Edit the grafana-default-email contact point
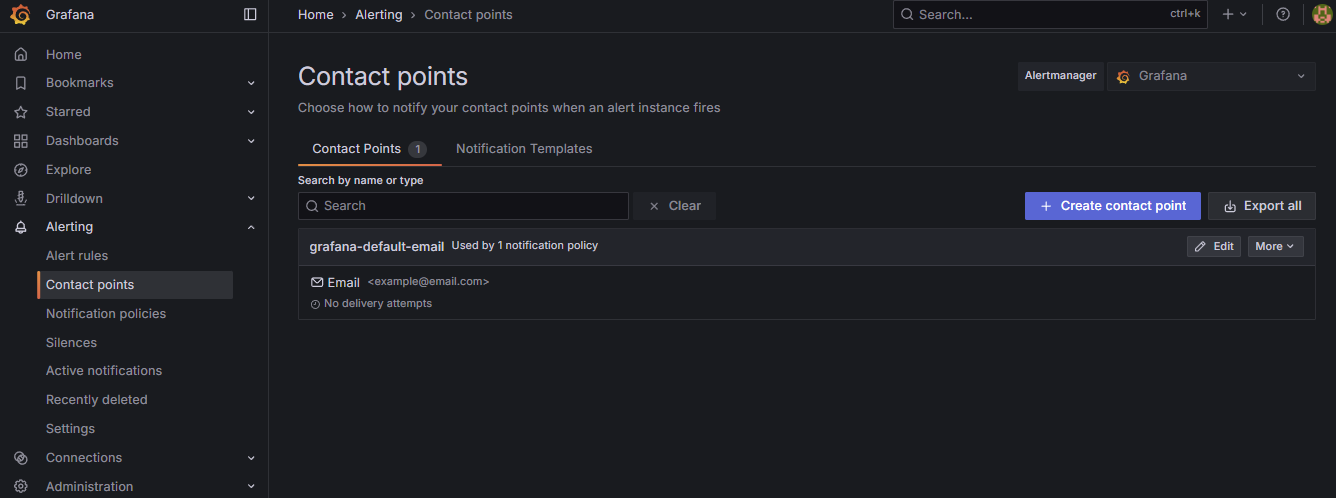 pos(1214,246)
